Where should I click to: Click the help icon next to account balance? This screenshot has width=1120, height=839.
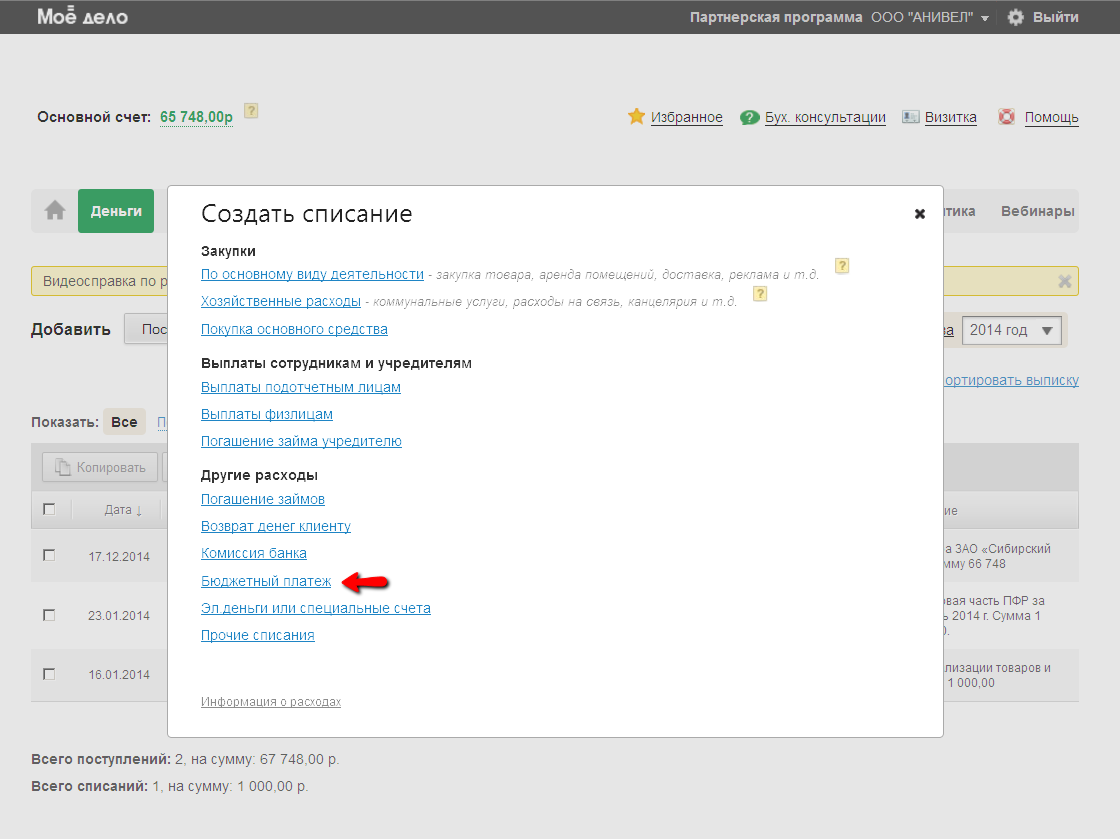[251, 111]
